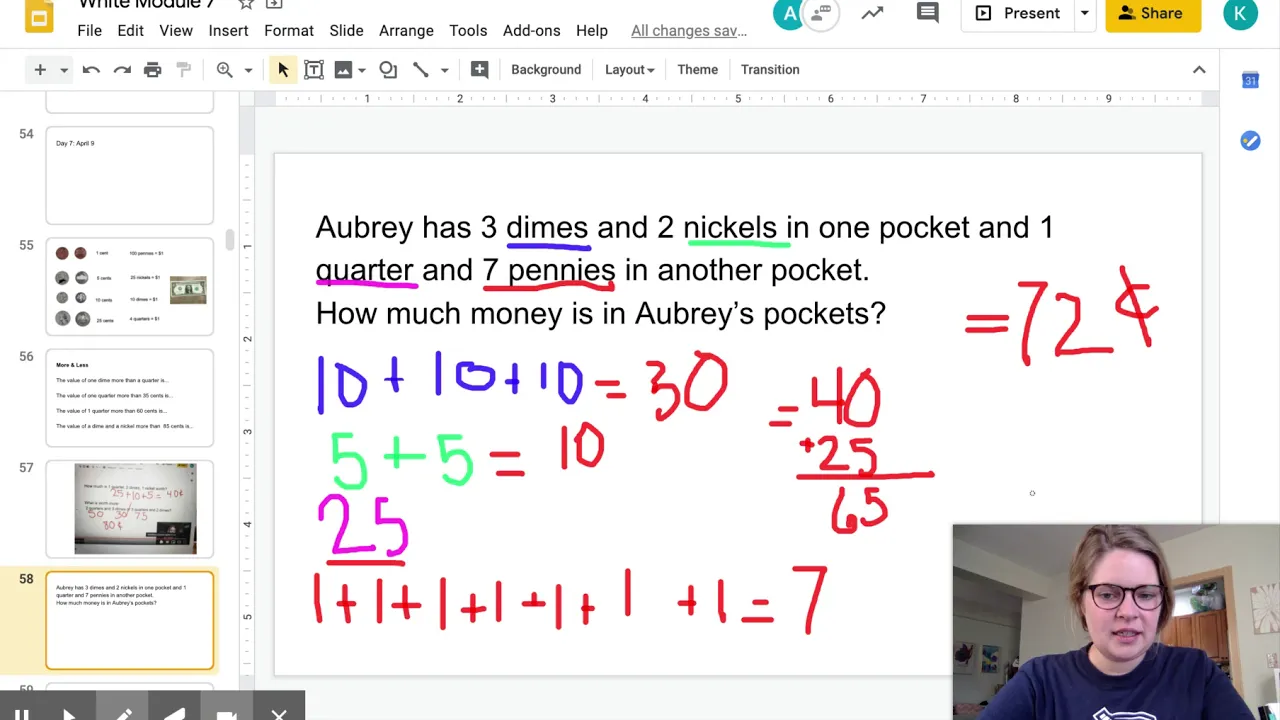Open the Edit menu
Screen dimensions: 1280x720
pyautogui.click(x=130, y=31)
